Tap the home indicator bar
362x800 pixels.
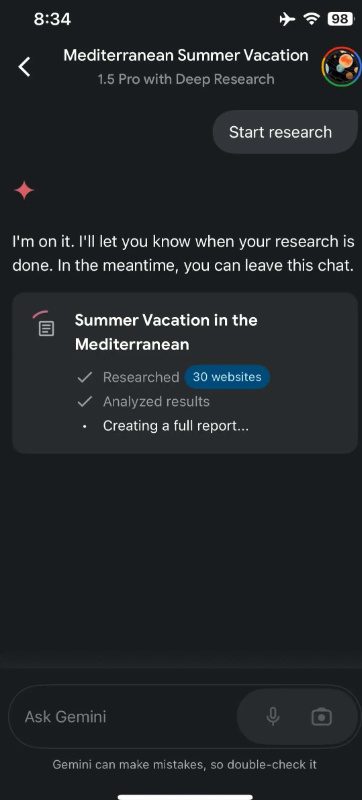point(185,796)
